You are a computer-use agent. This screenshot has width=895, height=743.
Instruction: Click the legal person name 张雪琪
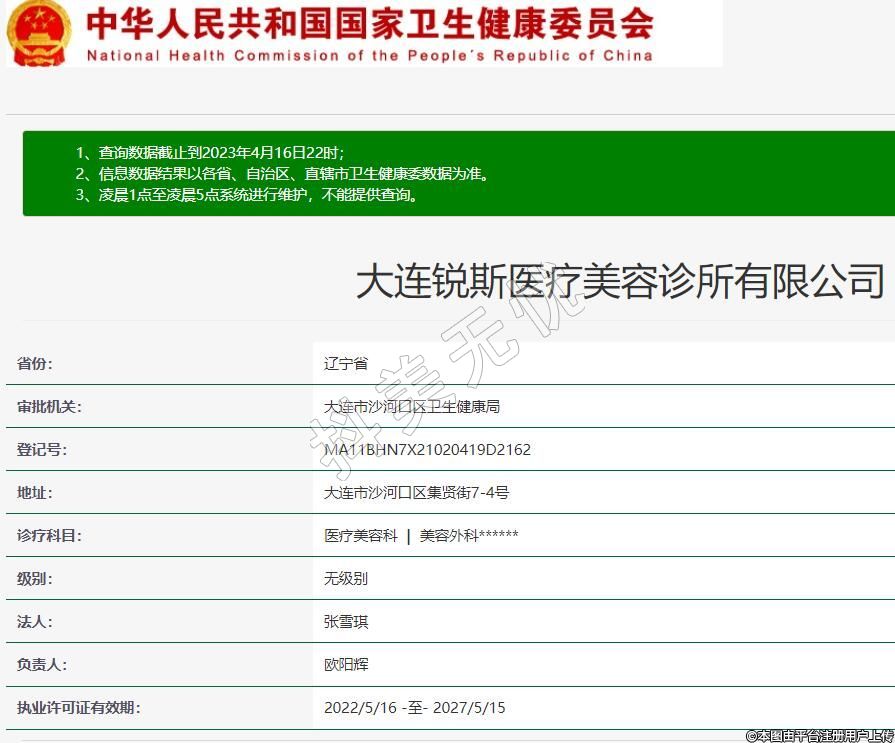346,622
